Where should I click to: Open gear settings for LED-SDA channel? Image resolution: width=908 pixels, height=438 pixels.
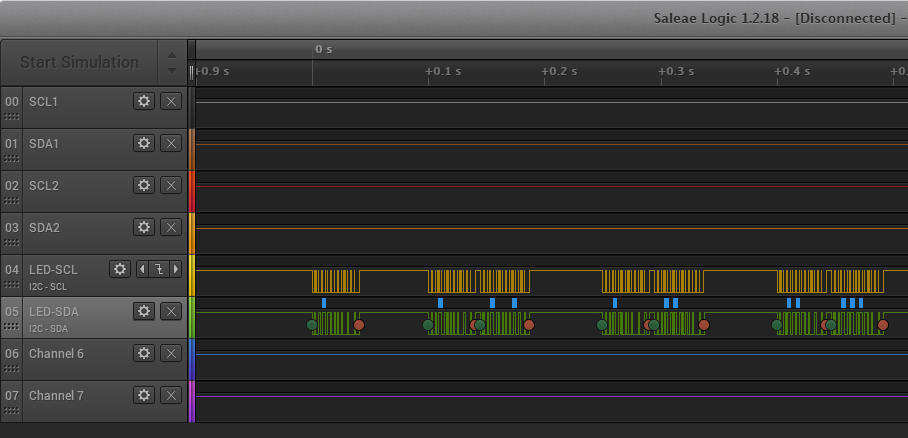[x=144, y=311]
